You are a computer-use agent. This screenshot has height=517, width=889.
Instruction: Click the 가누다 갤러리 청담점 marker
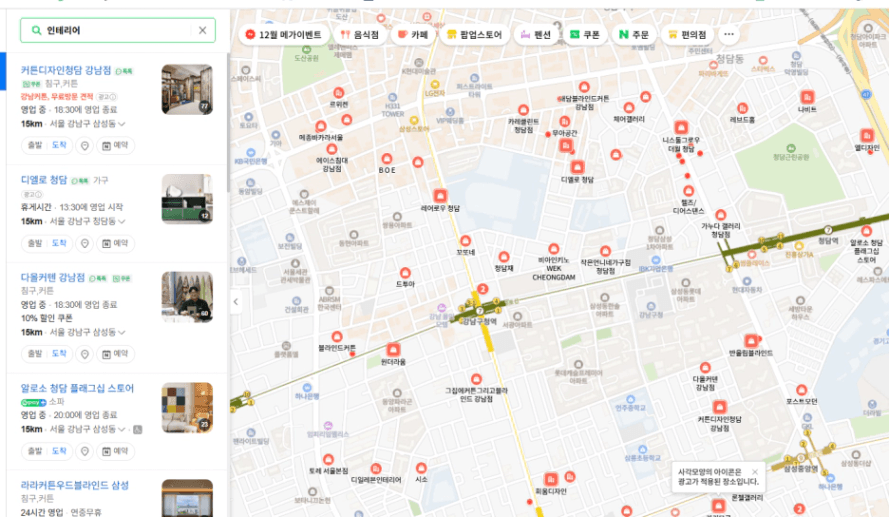click(x=721, y=215)
